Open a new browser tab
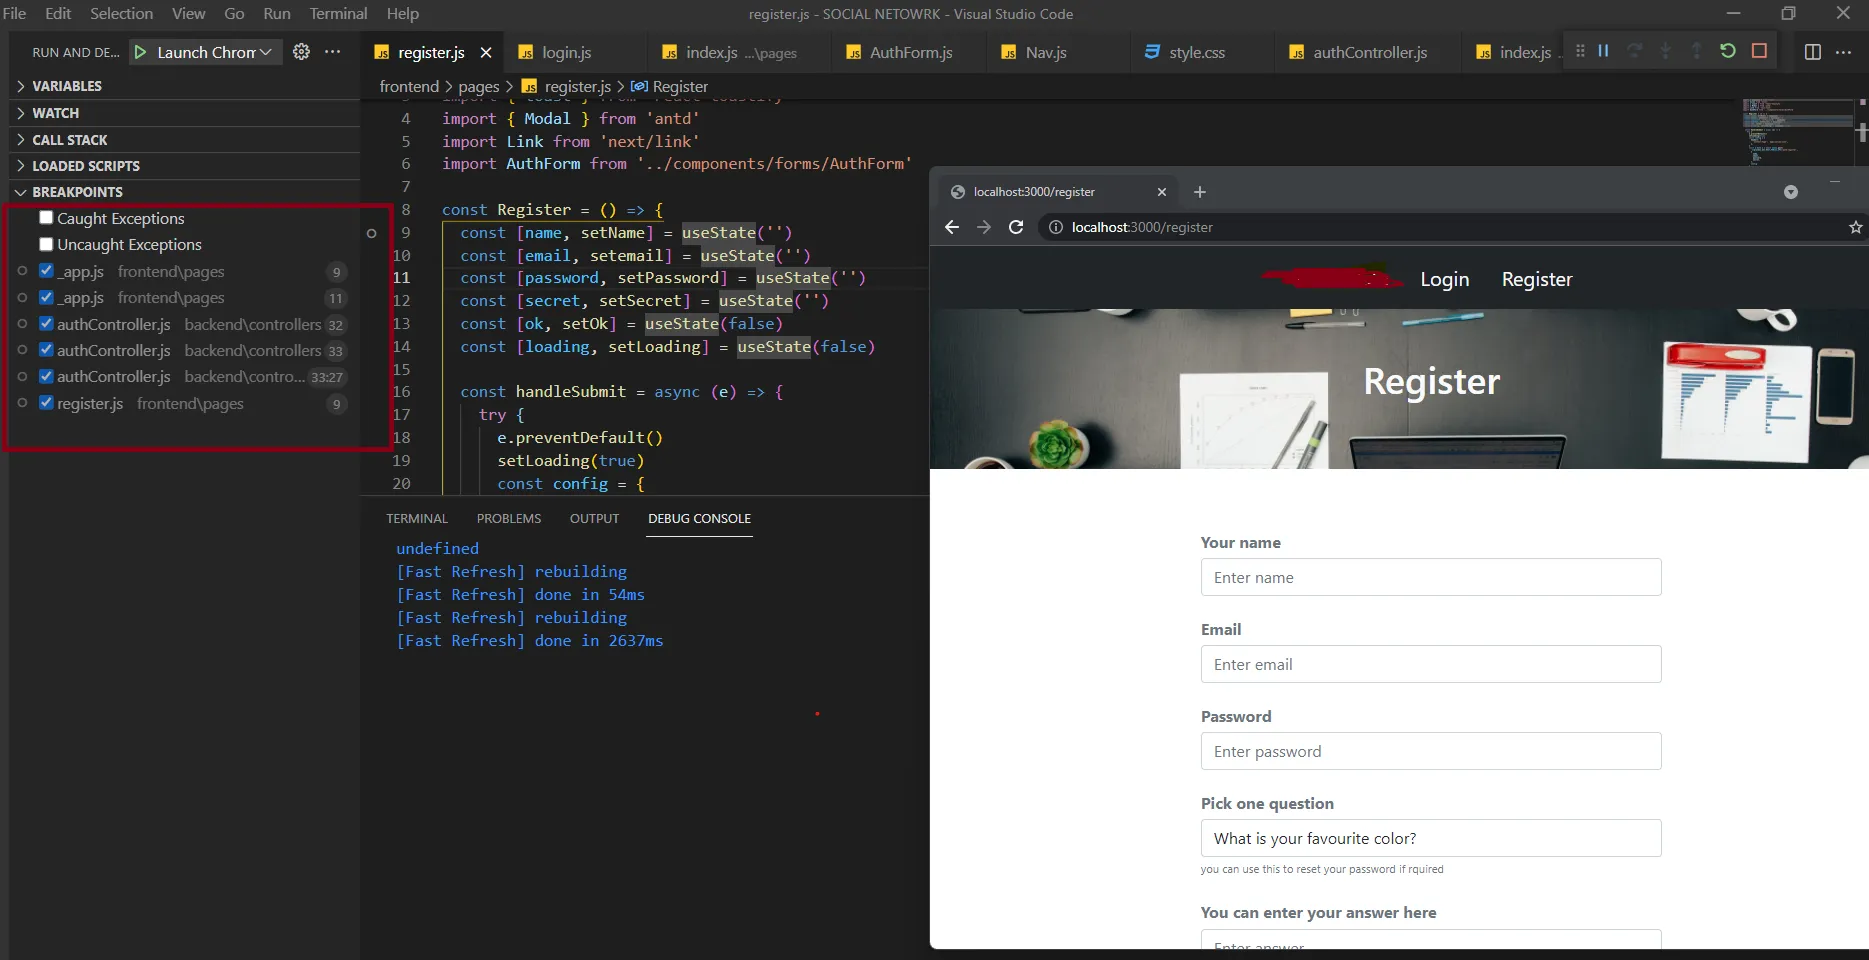Screen dimensions: 1869x960 (x=1200, y=192)
